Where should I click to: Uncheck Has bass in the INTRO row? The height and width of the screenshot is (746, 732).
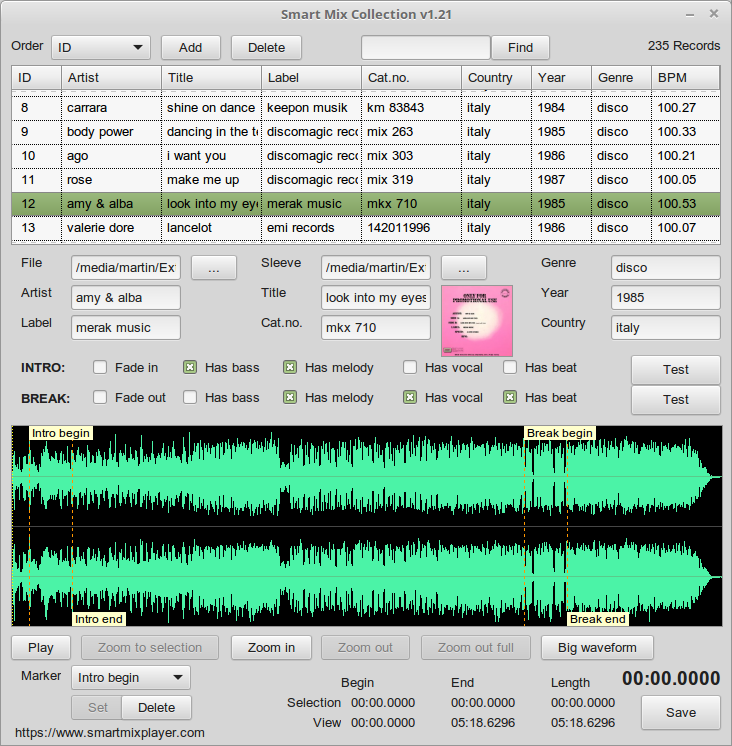[x=190, y=368]
